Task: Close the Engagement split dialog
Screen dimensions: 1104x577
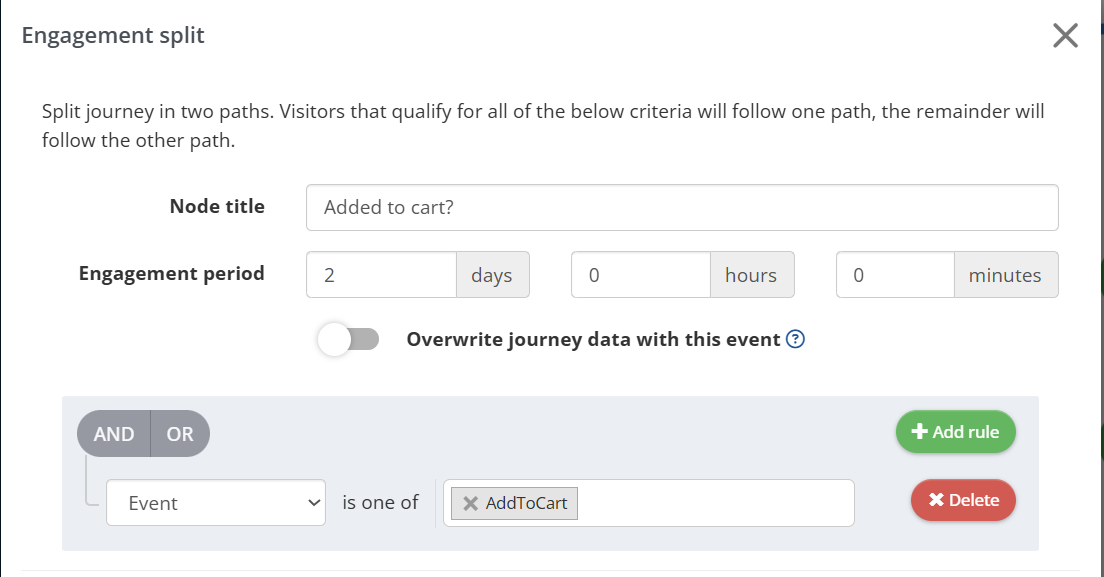Action: click(x=1065, y=35)
